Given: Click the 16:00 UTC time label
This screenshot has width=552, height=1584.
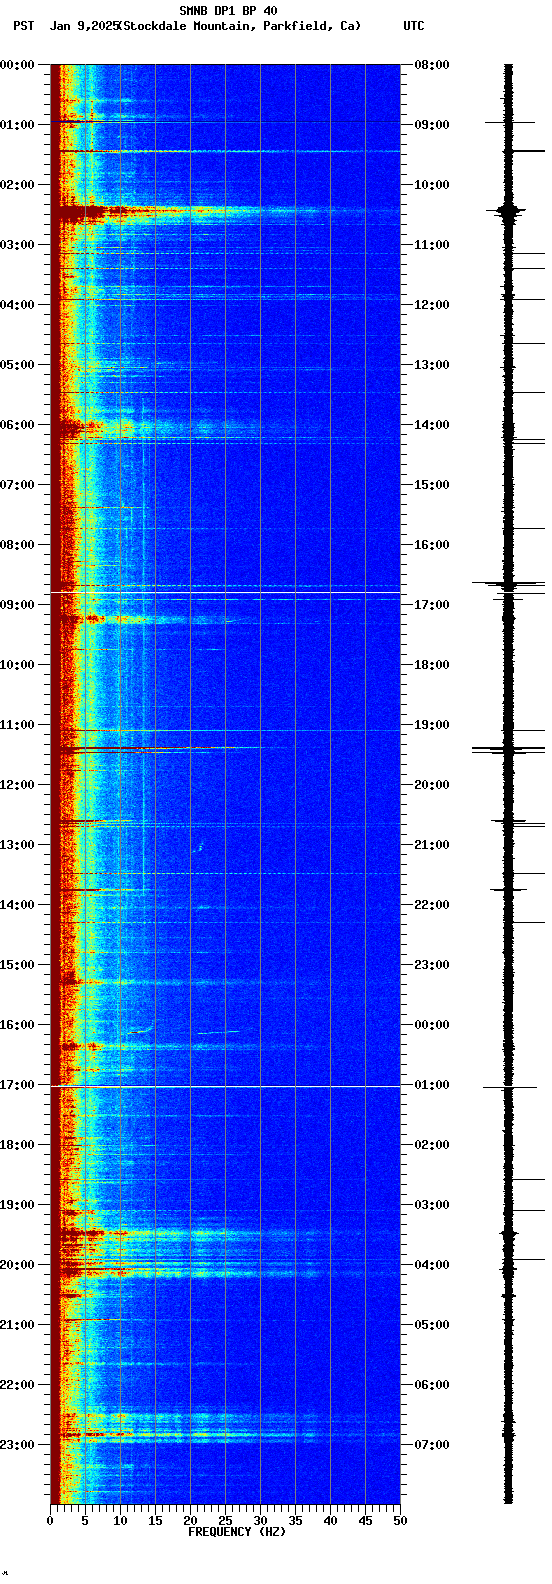Looking at the screenshot, I should [432, 545].
